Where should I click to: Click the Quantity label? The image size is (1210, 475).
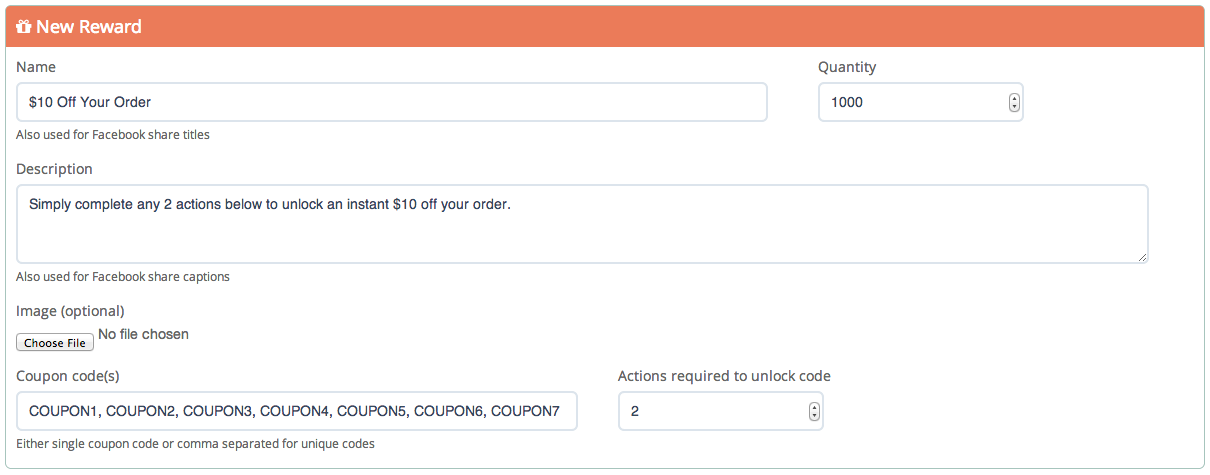pyautogui.click(x=847, y=67)
